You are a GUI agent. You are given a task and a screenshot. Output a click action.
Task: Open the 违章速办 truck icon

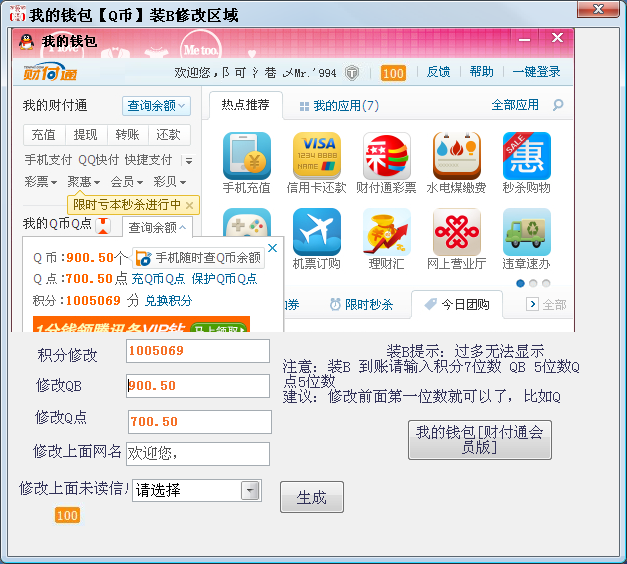527,232
